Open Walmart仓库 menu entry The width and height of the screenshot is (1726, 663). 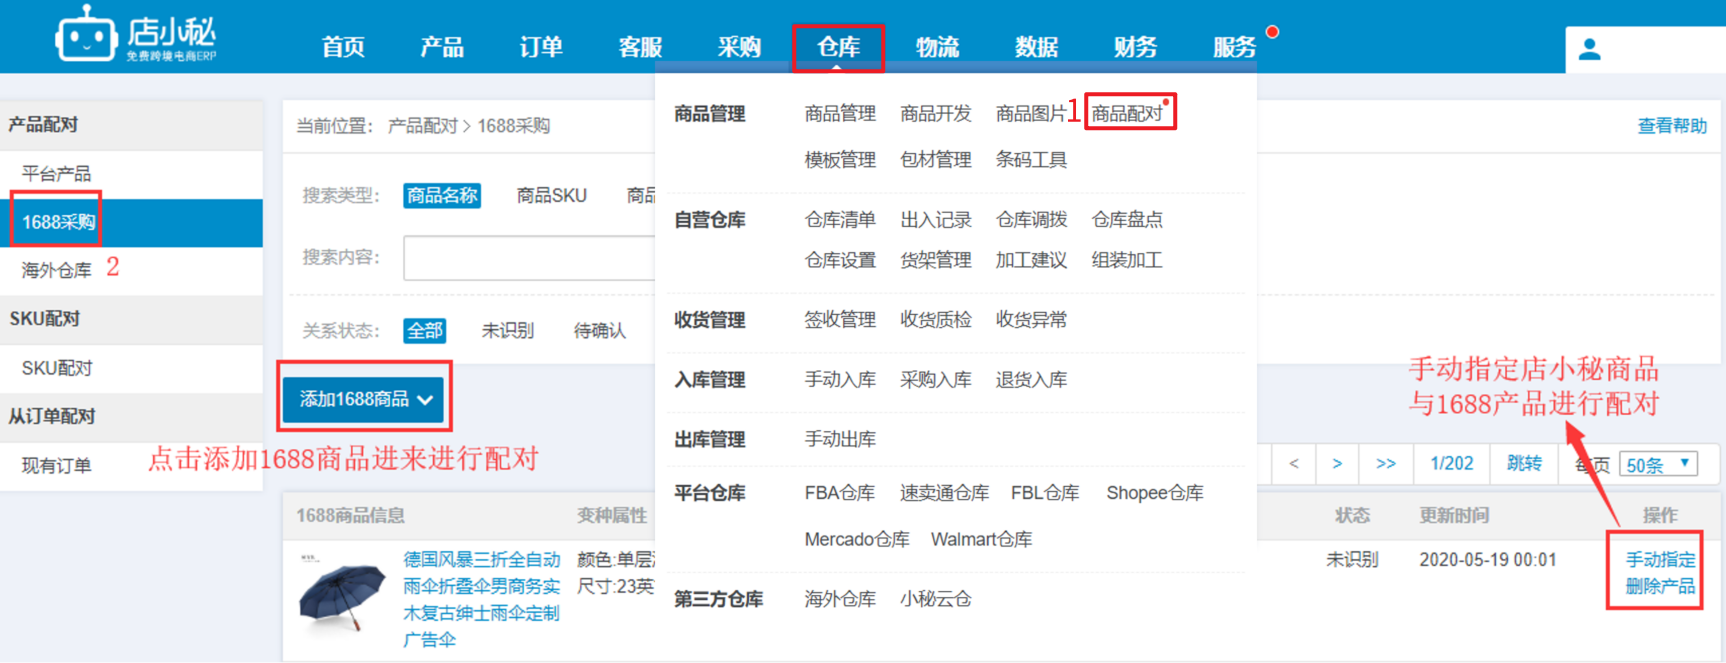click(x=981, y=540)
